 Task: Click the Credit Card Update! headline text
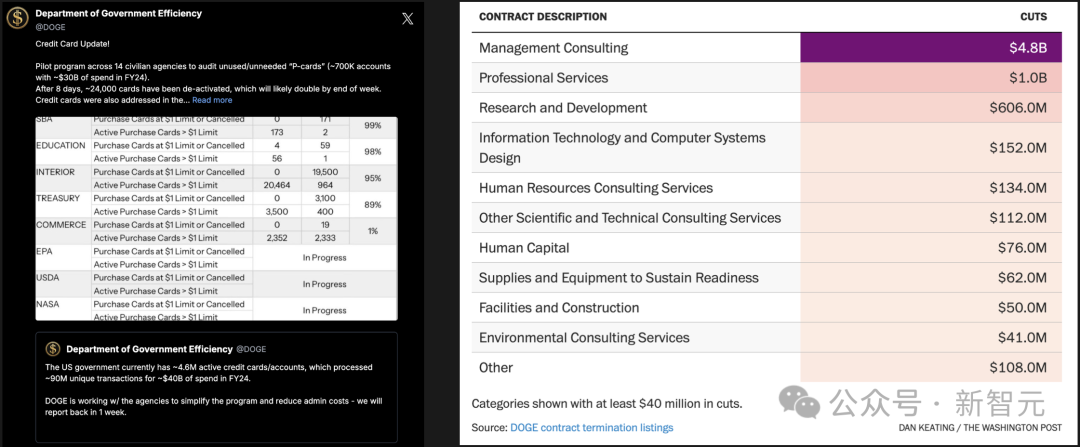click(x=71, y=43)
